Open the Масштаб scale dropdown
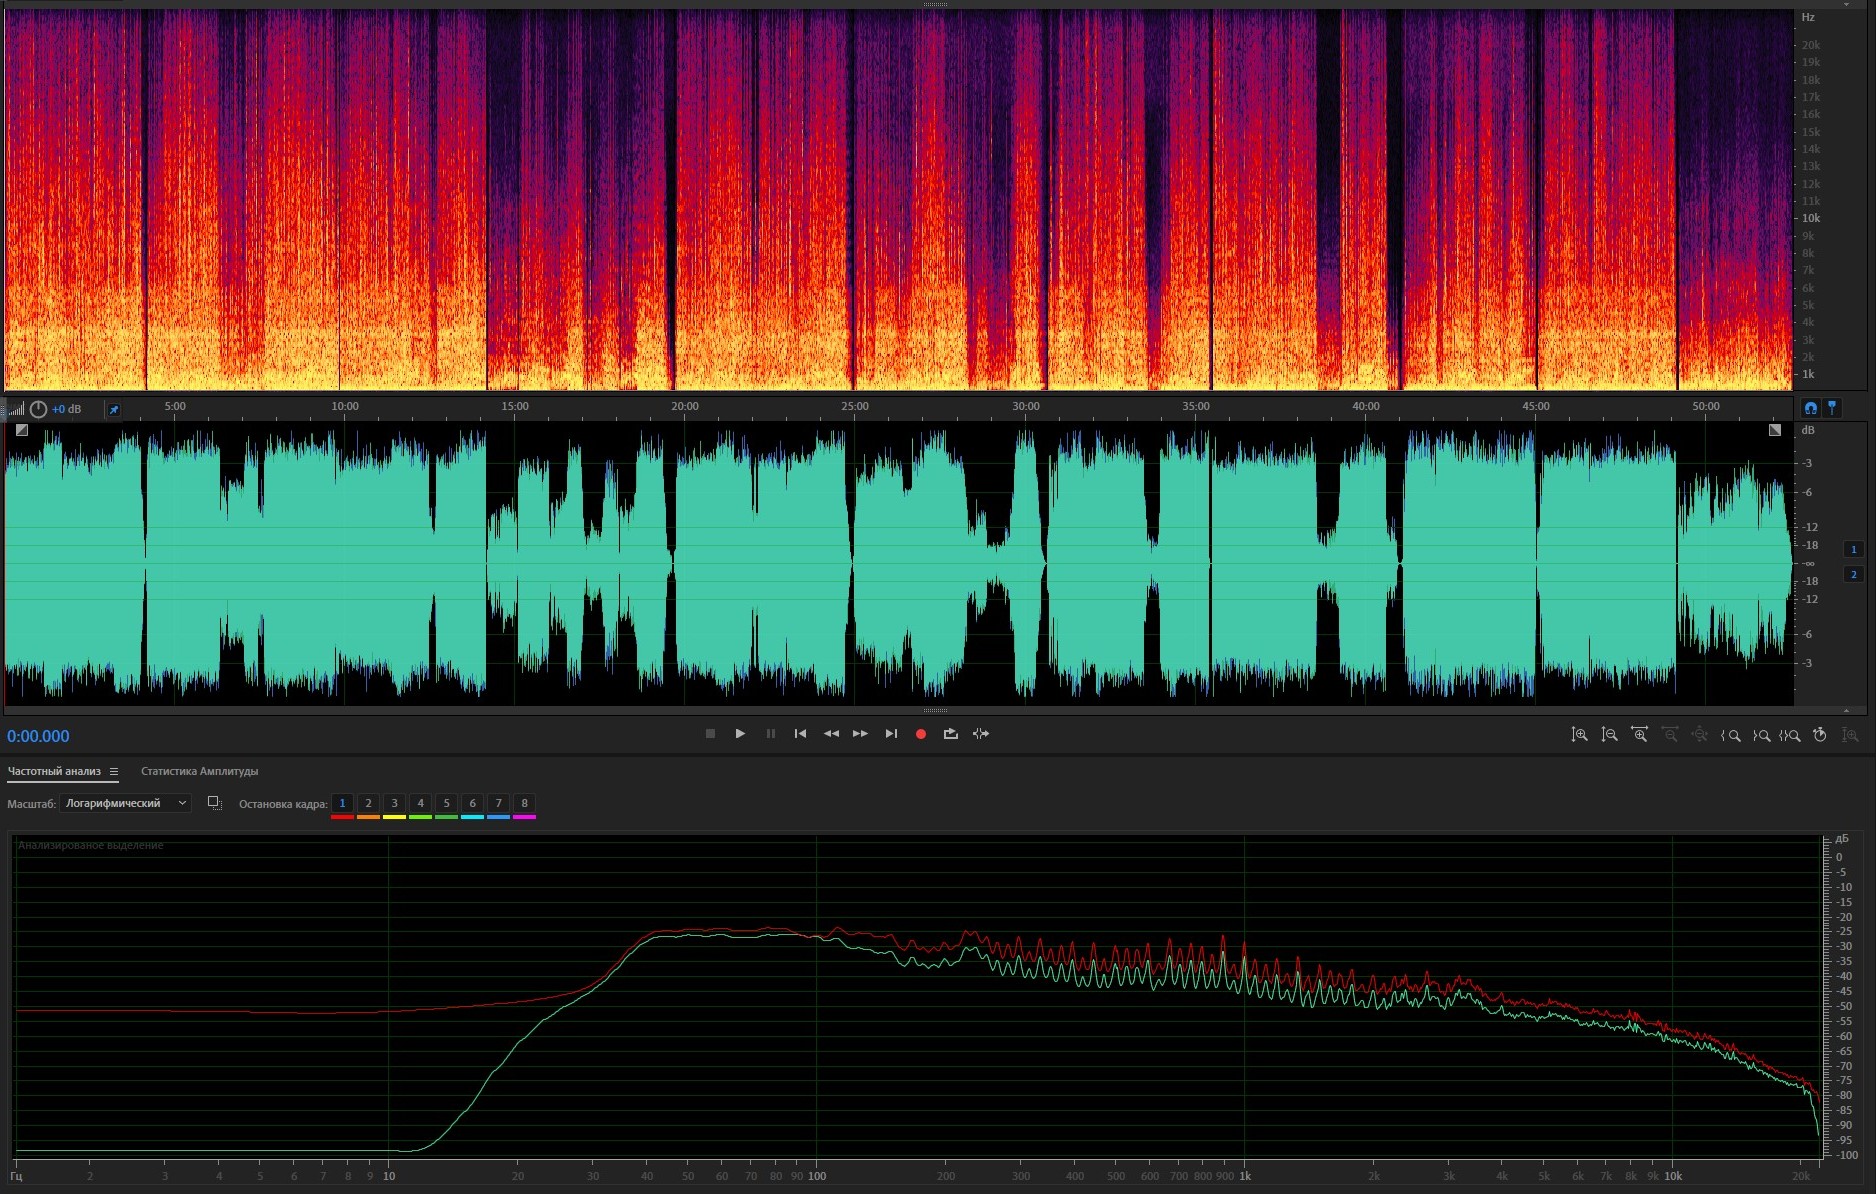Screen dimensions: 1876x1194 [x=126, y=803]
